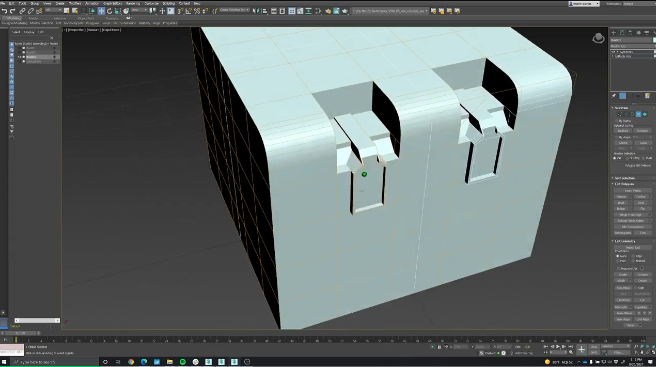This screenshot has height=367, width=656.
Task: Select the Rotate transform tool
Action: pyautogui.click(x=110, y=11)
